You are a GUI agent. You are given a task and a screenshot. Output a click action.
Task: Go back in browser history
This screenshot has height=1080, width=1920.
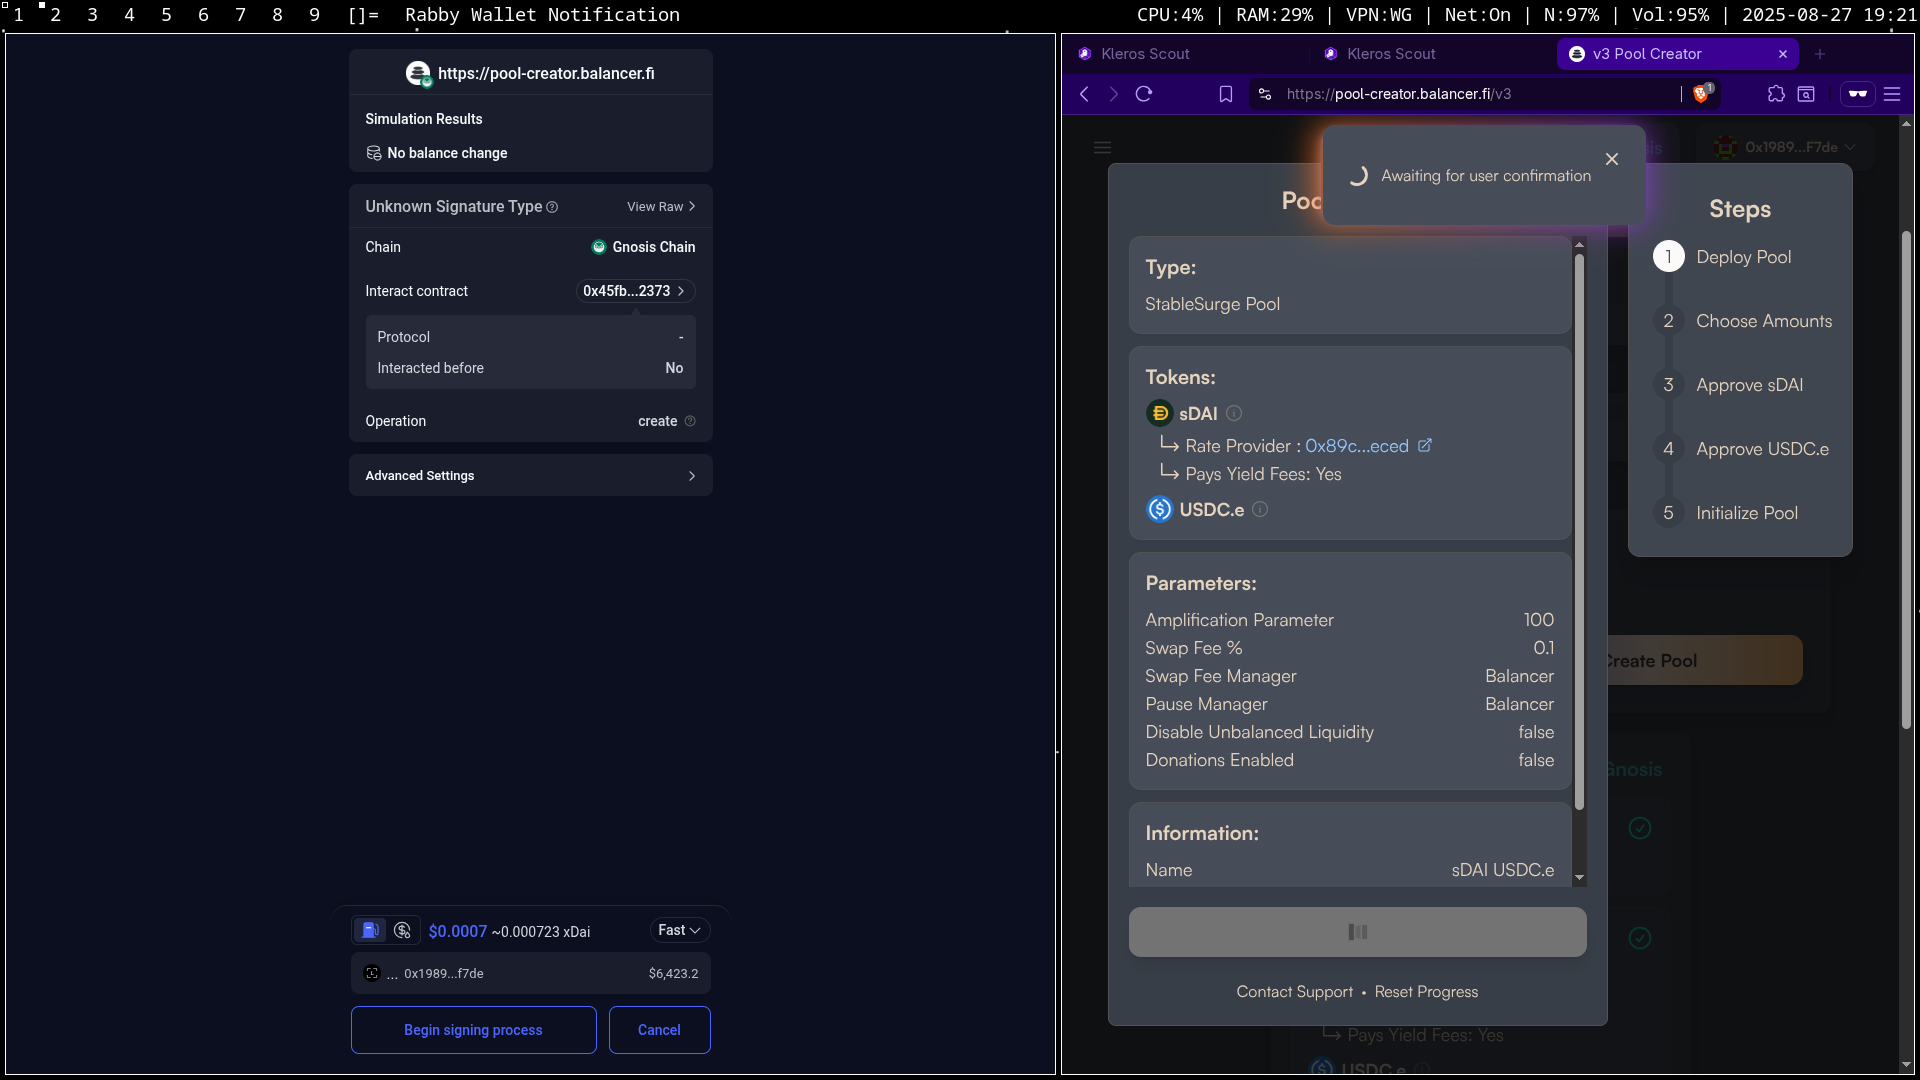pos(1084,94)
